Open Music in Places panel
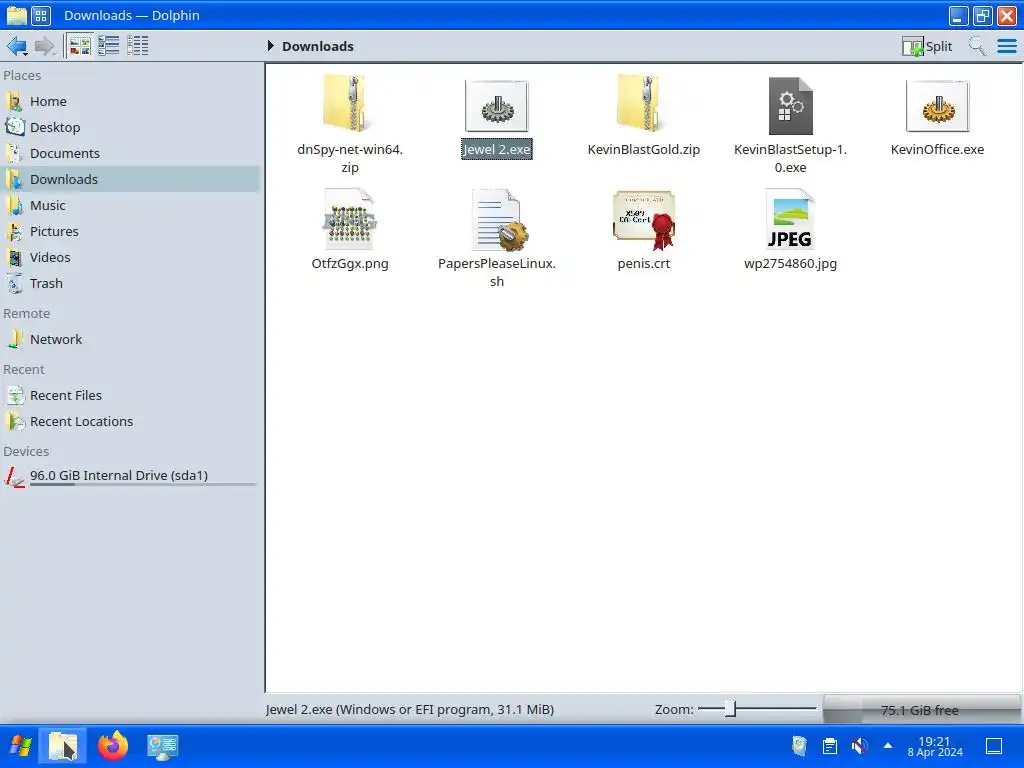Screen dimensions: 1024x768 coord(131,205)
